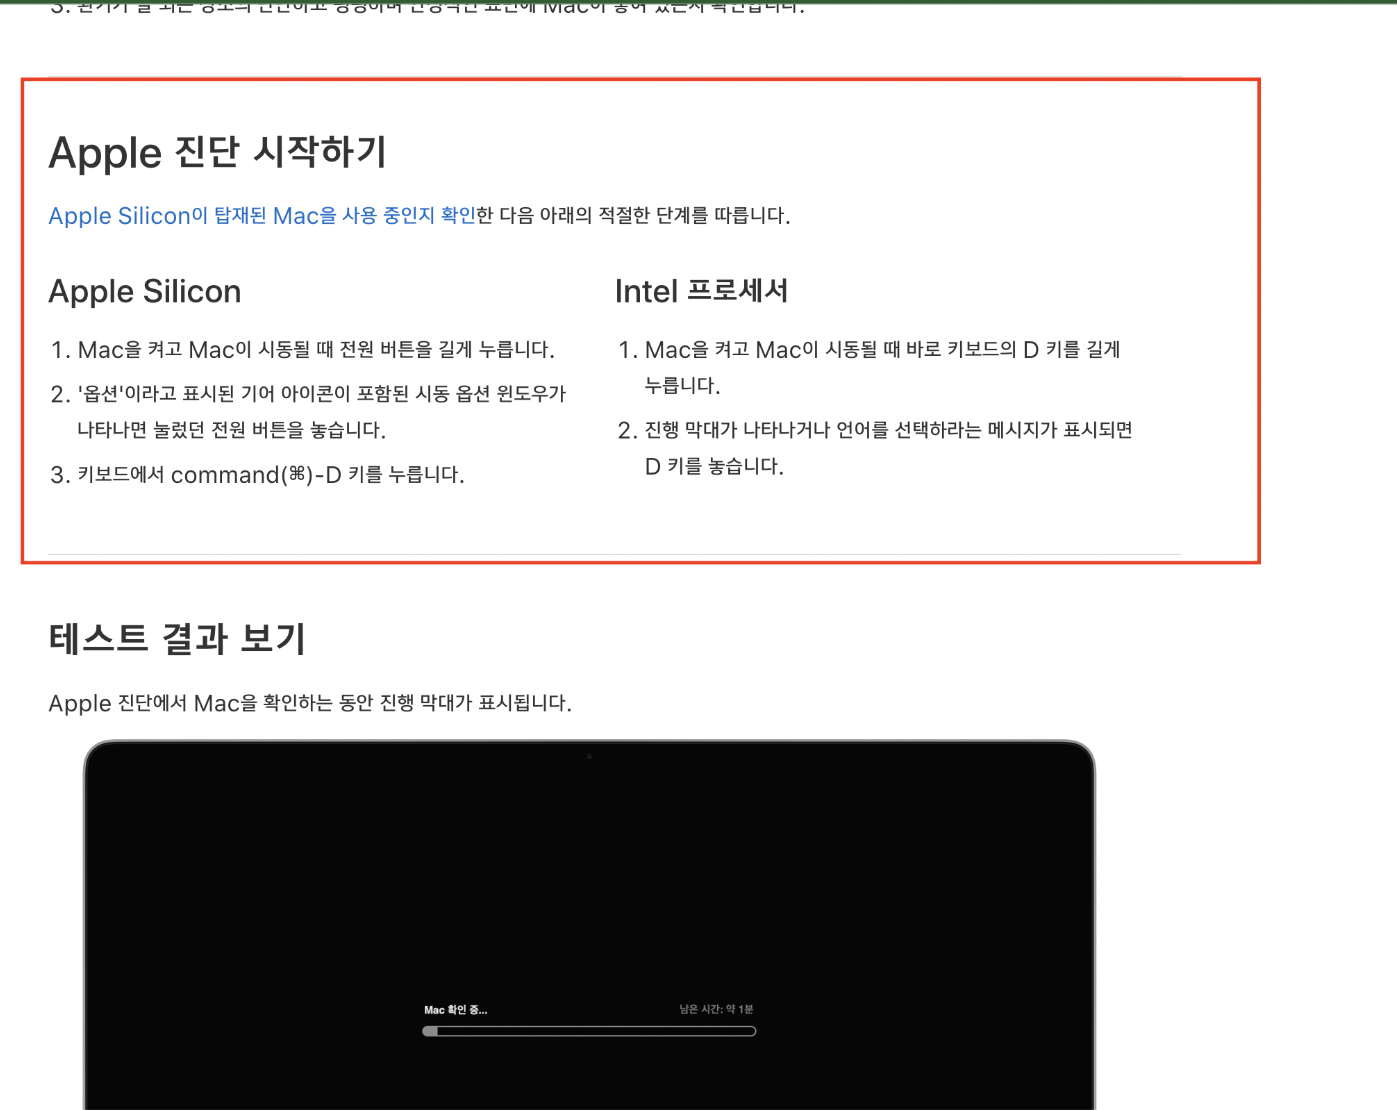
Task: Select the Apple 진단 시작하기 heading
Action: click(x=218, y=153)
